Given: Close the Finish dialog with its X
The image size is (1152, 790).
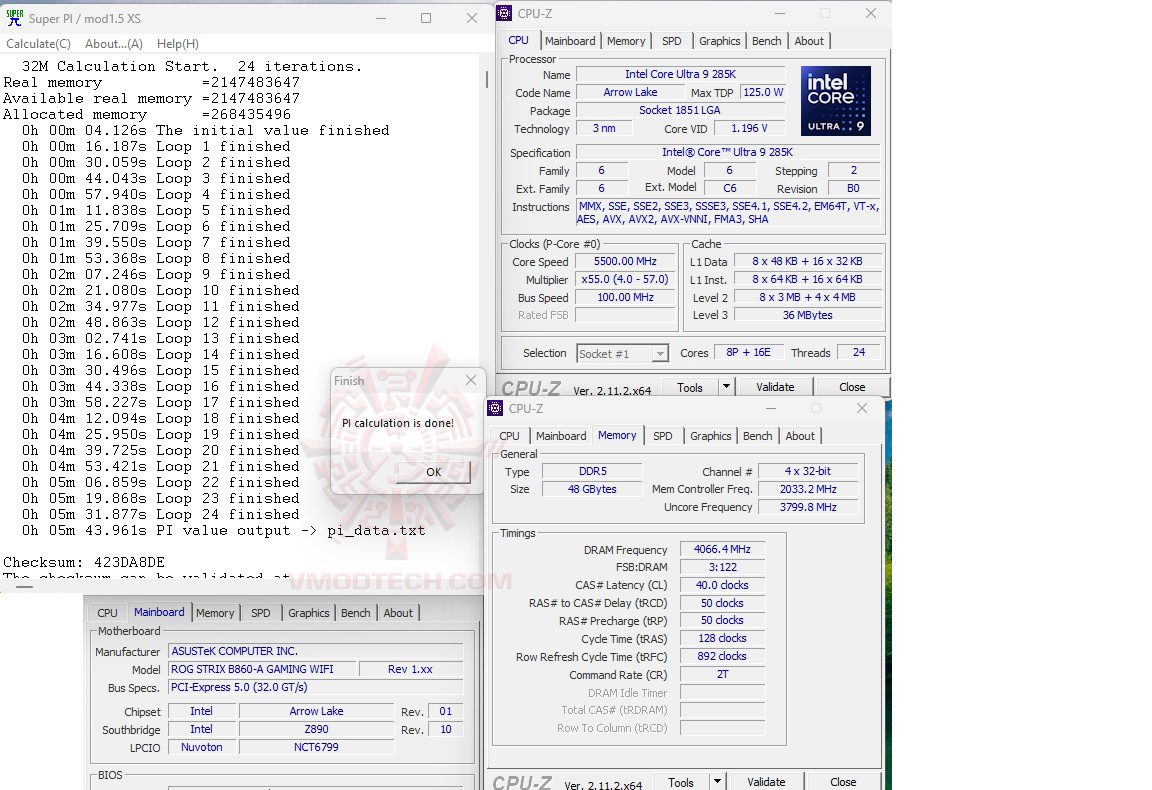Looking at the screenshot, I should 471,380.
